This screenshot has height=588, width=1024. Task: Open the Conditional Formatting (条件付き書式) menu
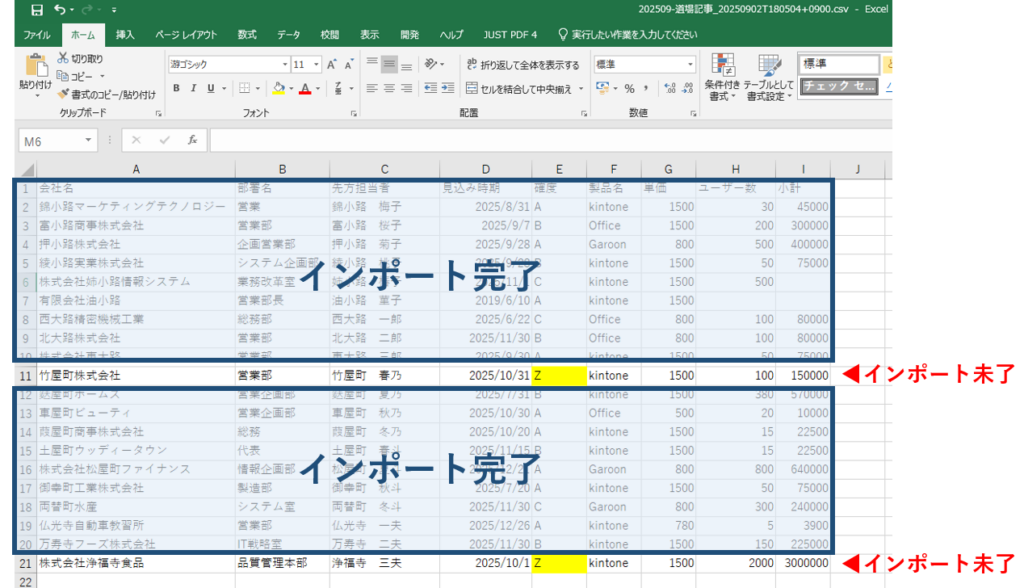pyautogui.click(x=721, y=74)
